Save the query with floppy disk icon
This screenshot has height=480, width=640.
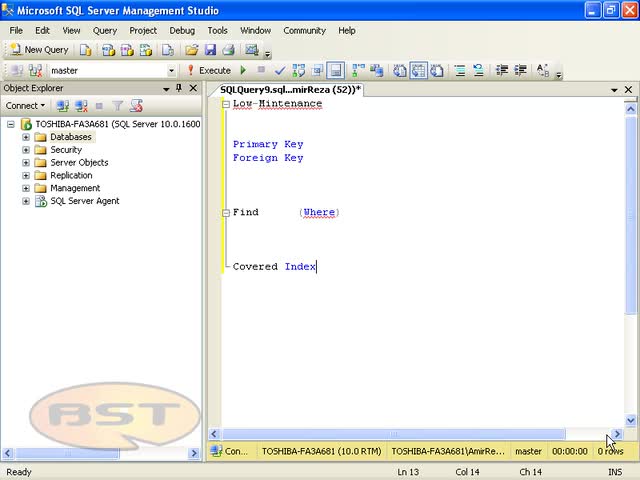click(x=210, y=50)
